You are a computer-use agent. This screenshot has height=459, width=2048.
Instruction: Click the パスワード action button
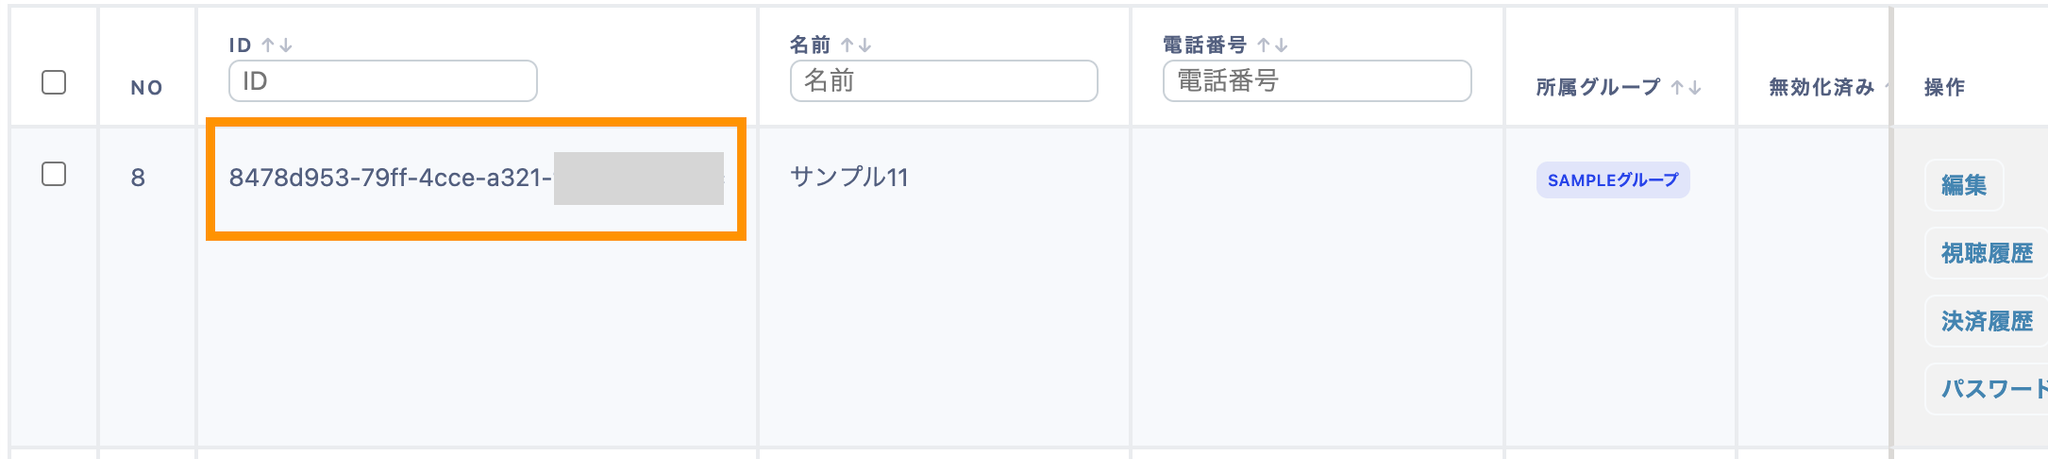[1992, 389]
